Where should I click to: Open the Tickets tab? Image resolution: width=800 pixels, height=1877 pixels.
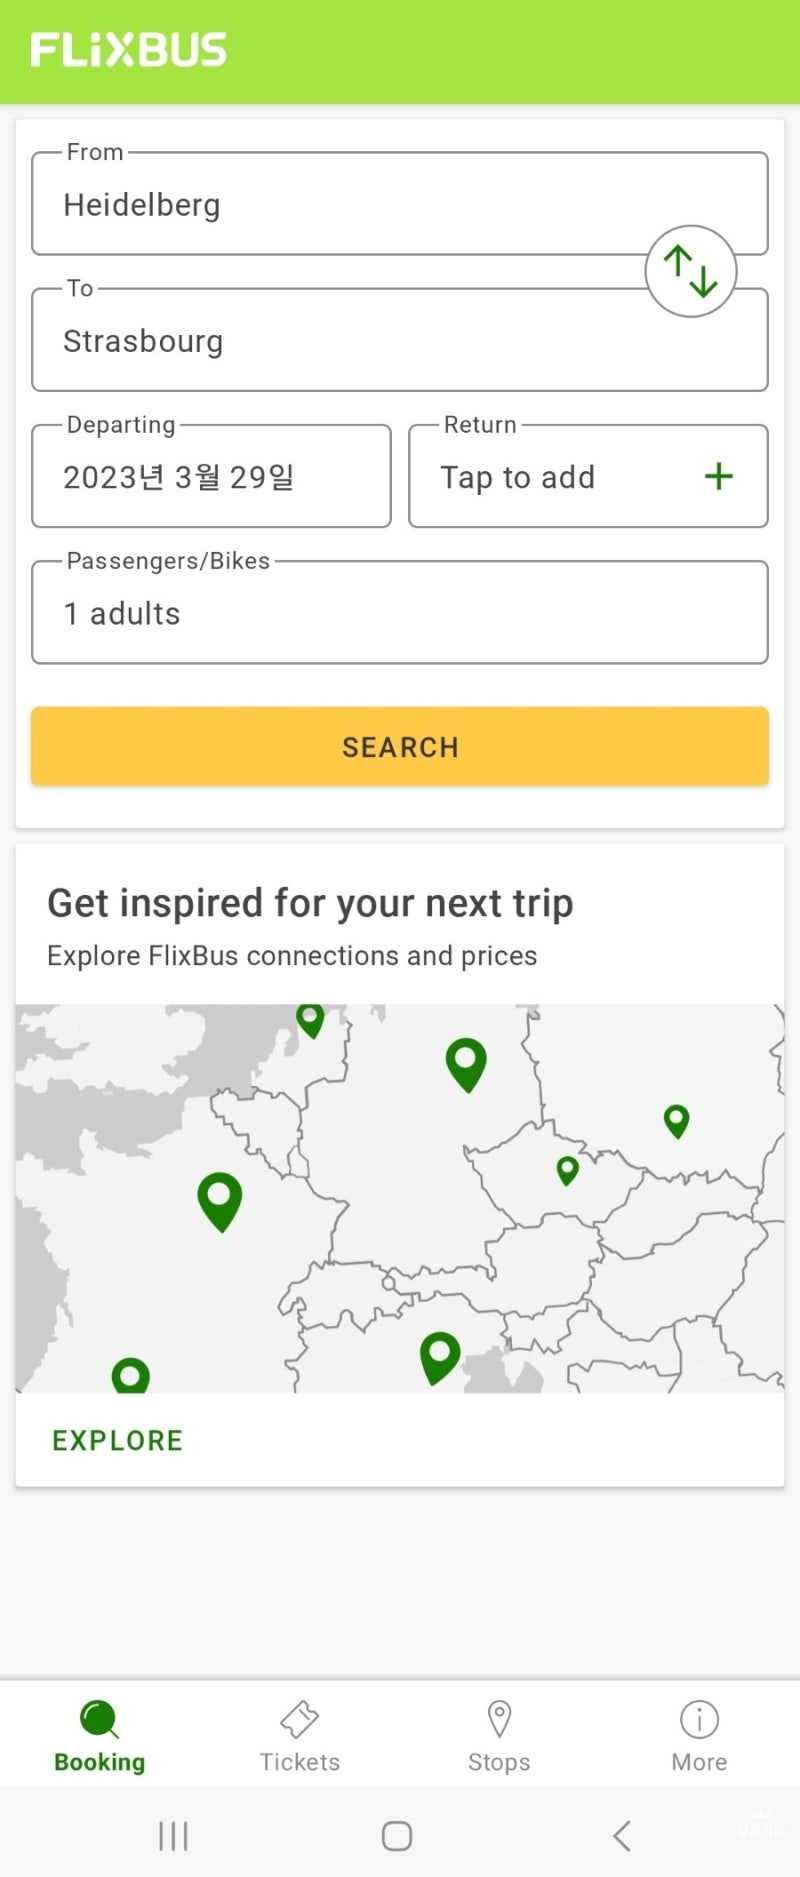(300, 1736)
